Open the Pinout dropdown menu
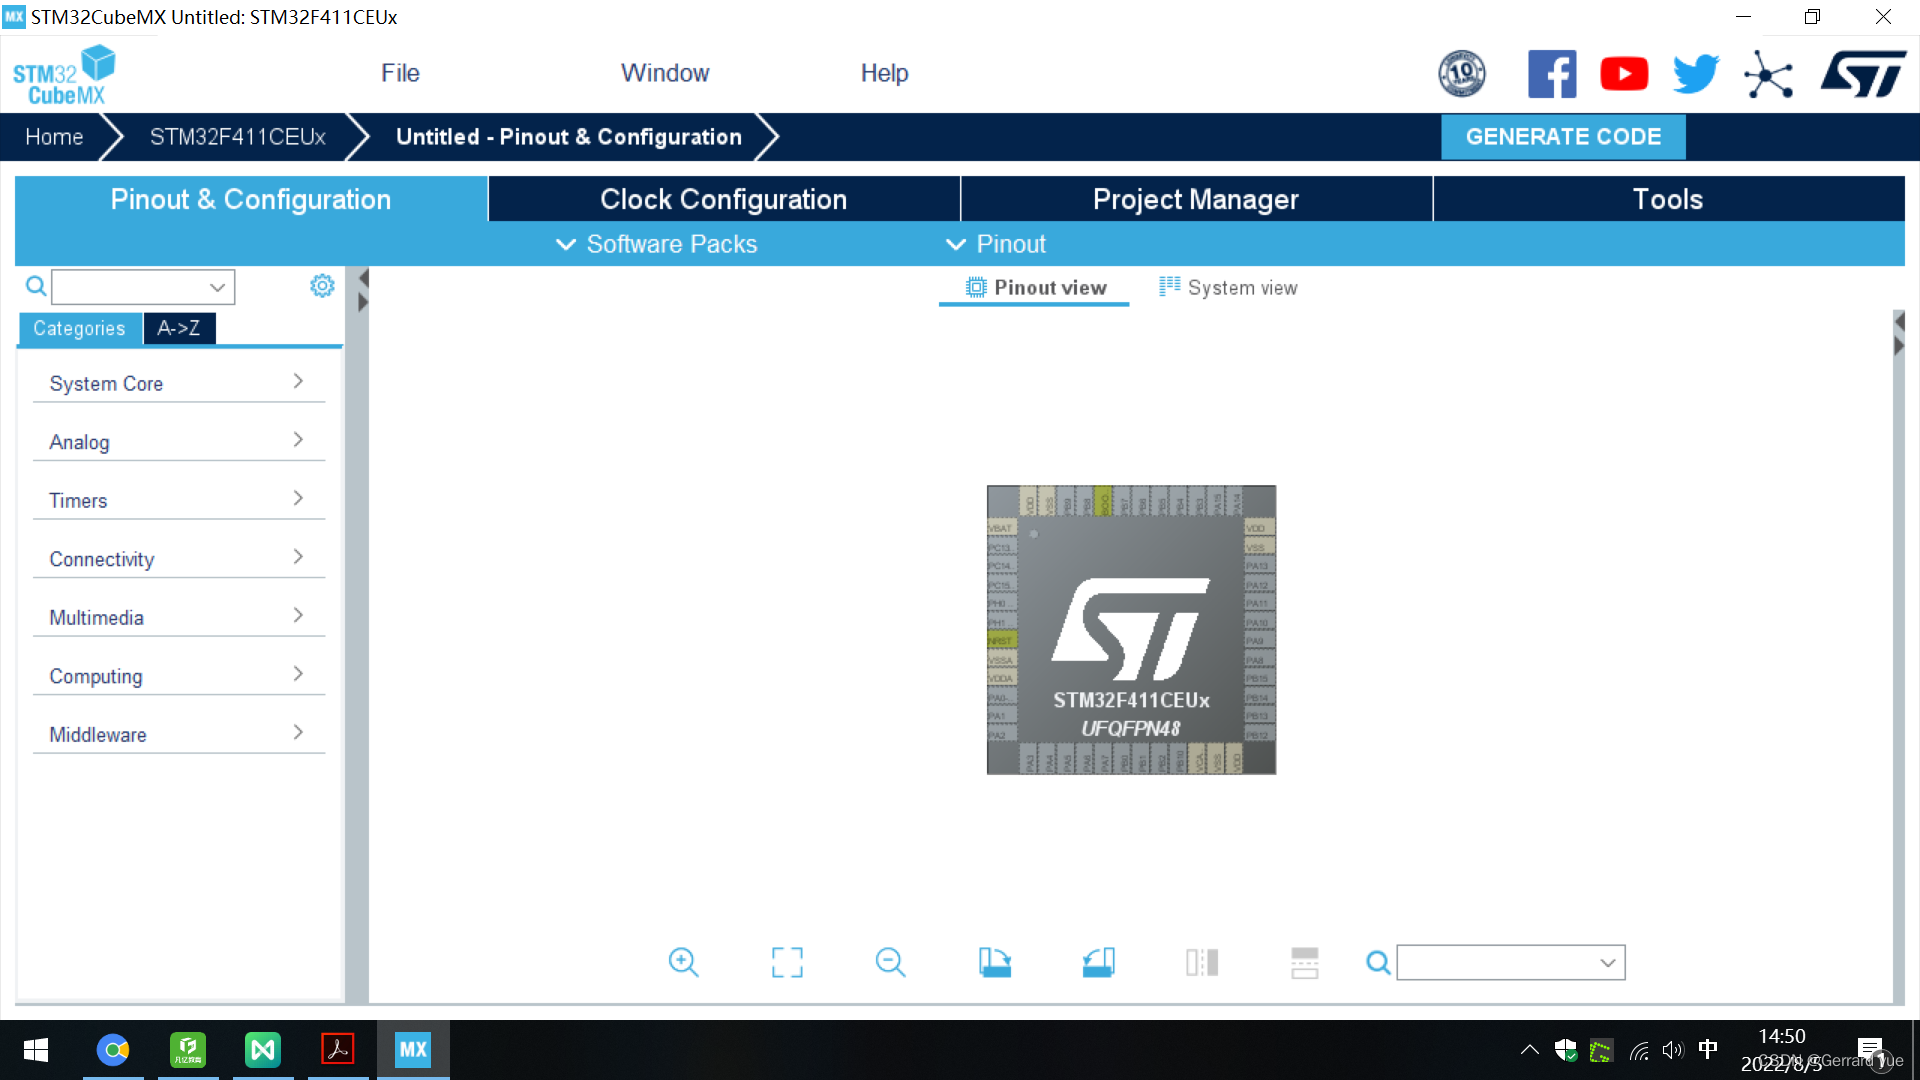The width and height of the screenshot is (1920, 1080). click(996, 244)
